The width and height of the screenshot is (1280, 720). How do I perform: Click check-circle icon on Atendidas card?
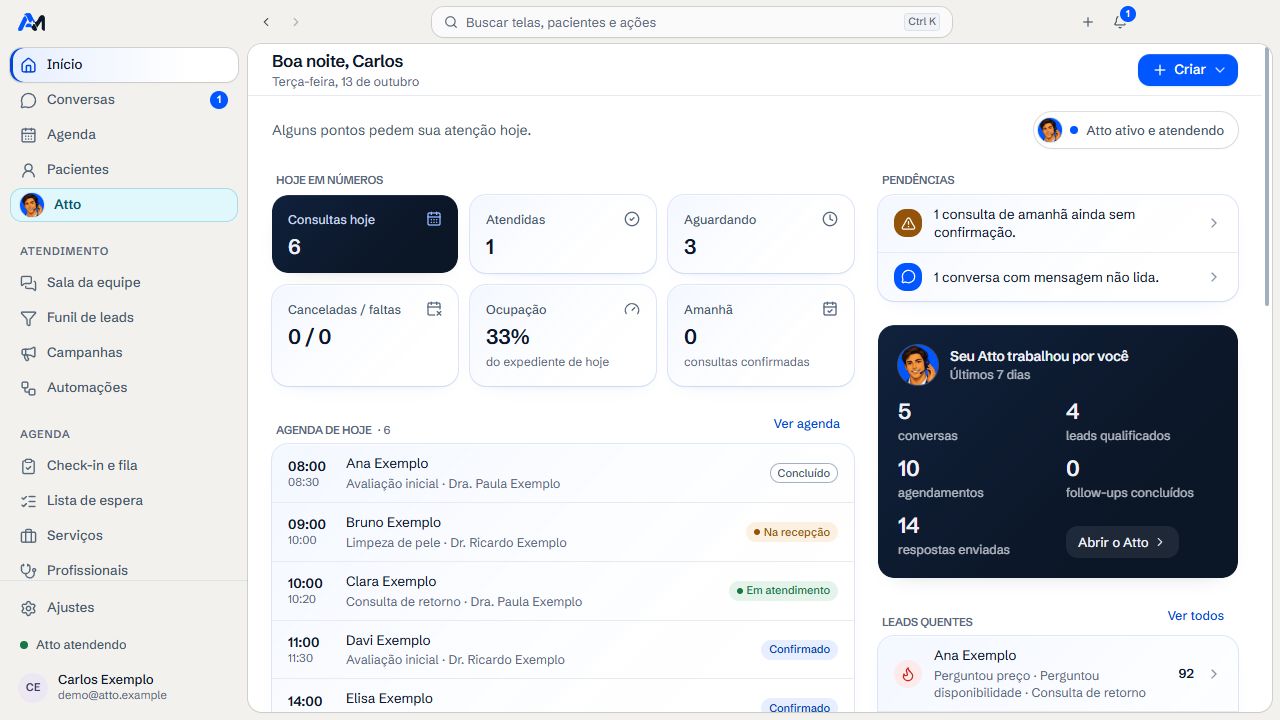[x=632, y=219]
